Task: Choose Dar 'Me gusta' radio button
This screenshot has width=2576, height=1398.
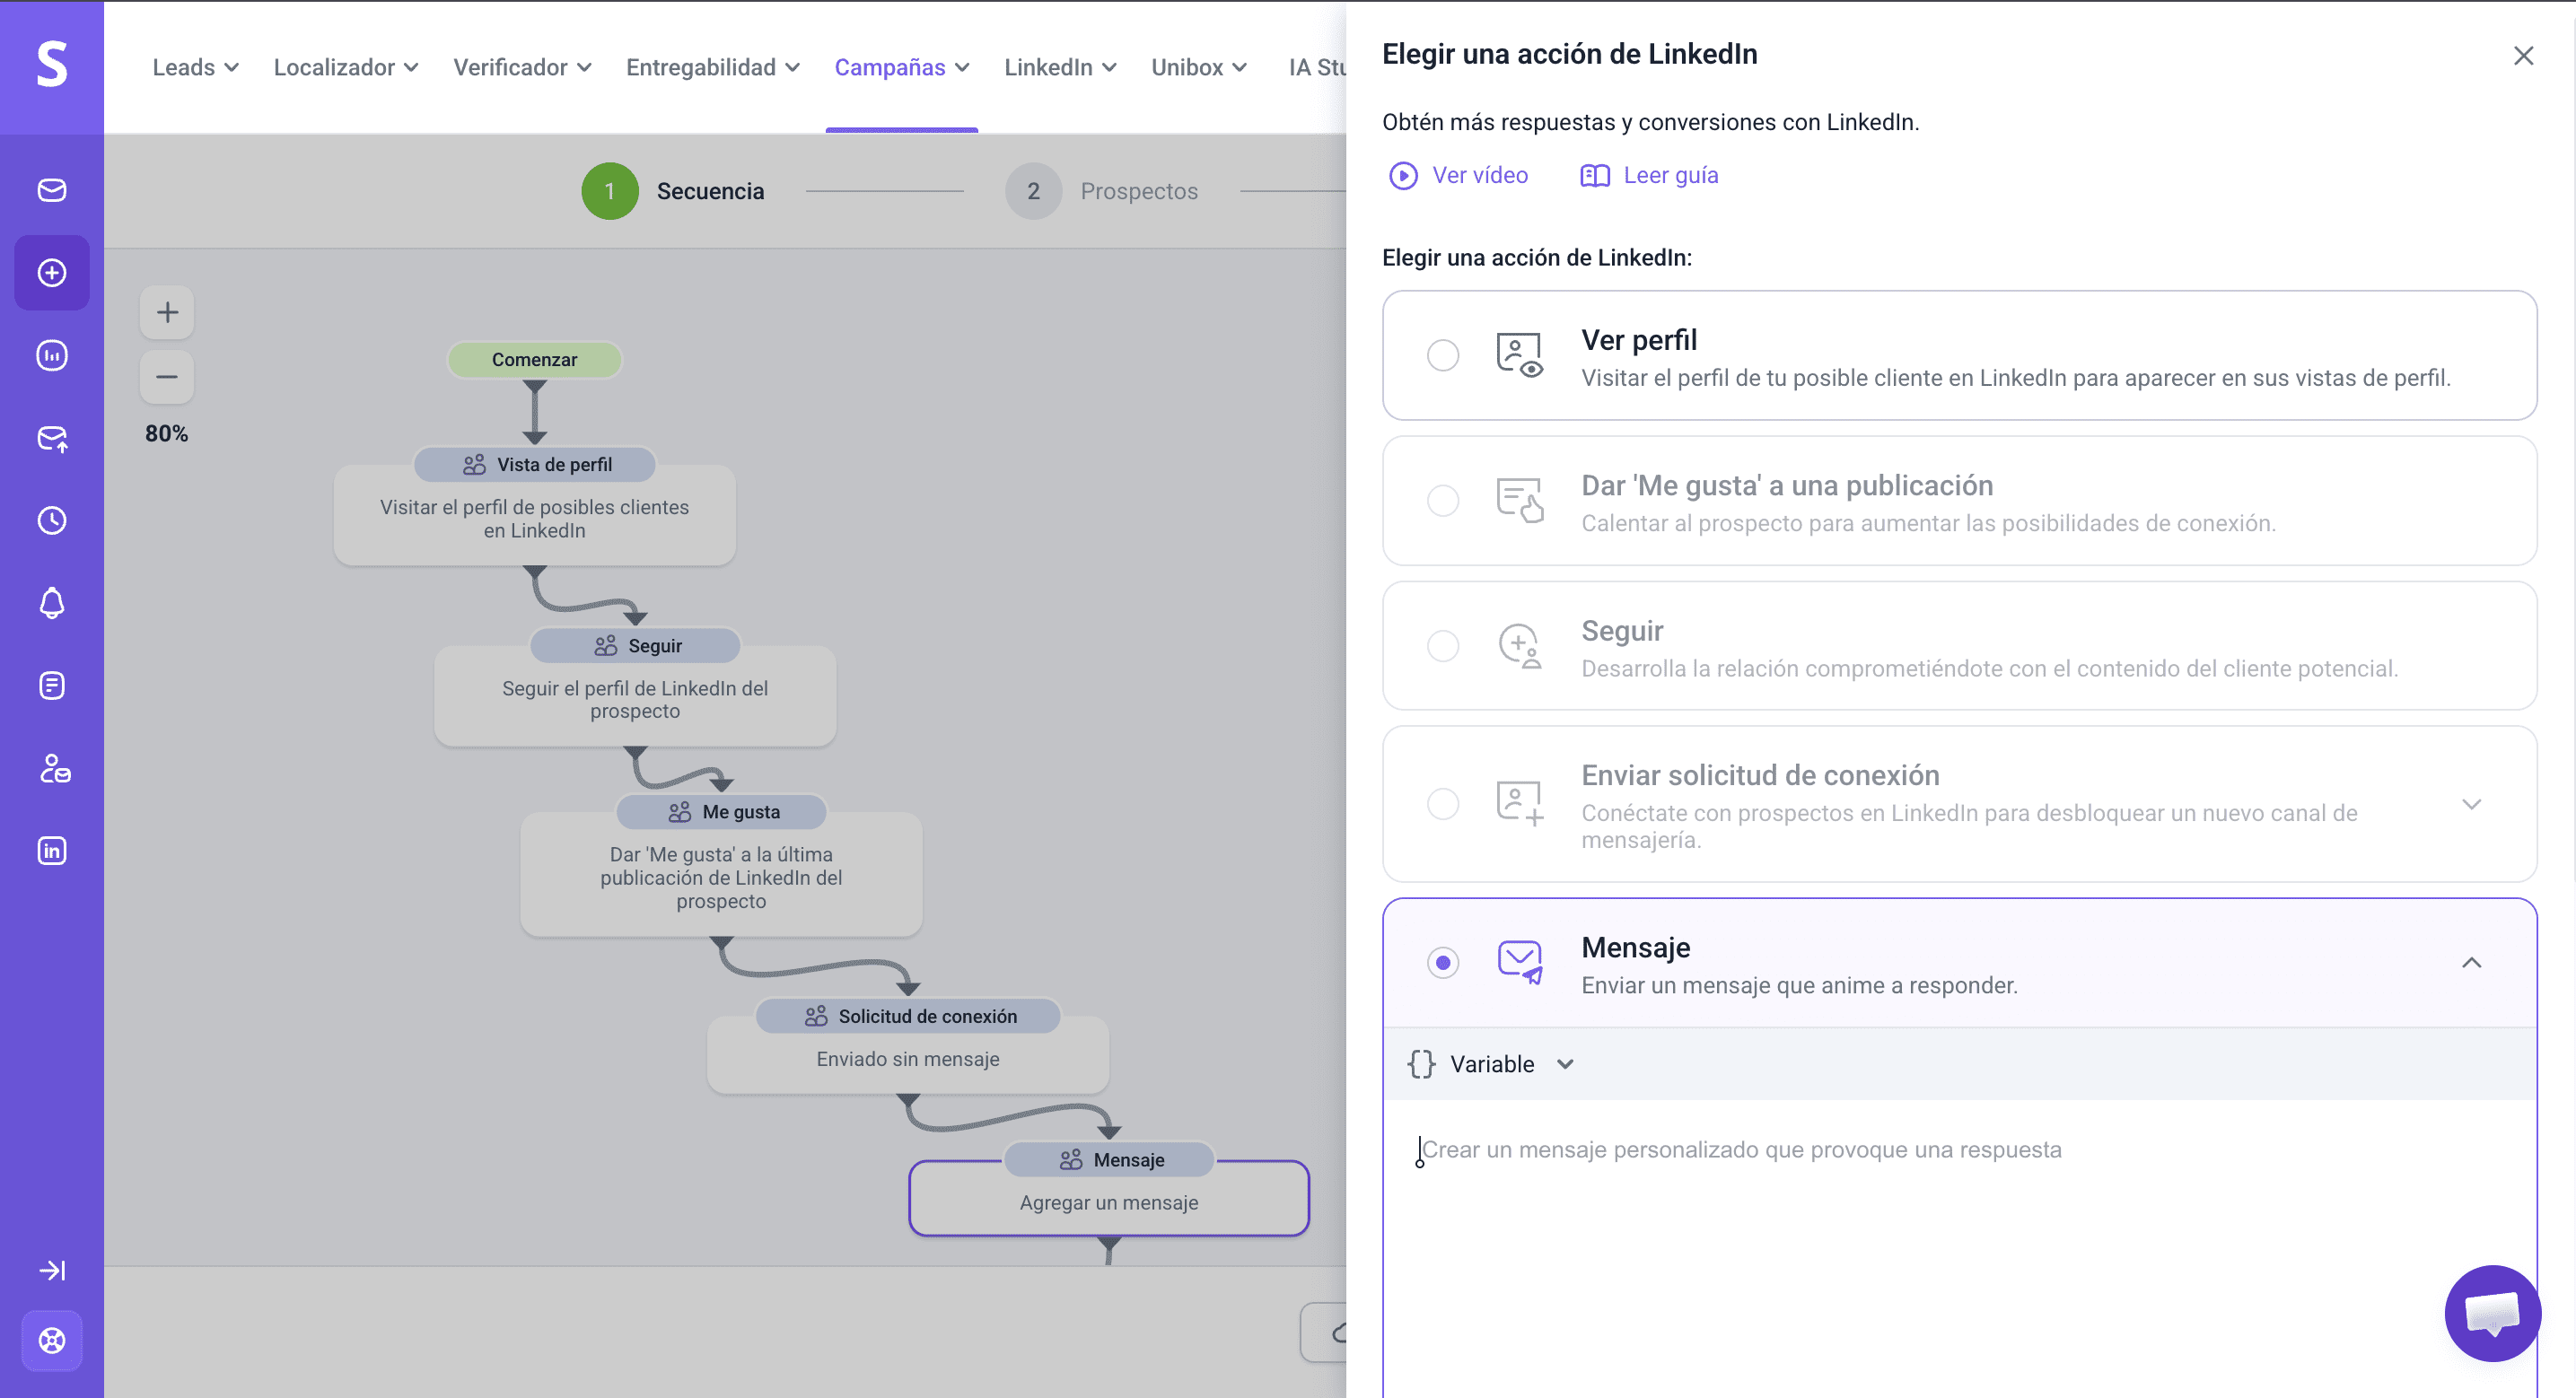Action: tap(1443, 500)
